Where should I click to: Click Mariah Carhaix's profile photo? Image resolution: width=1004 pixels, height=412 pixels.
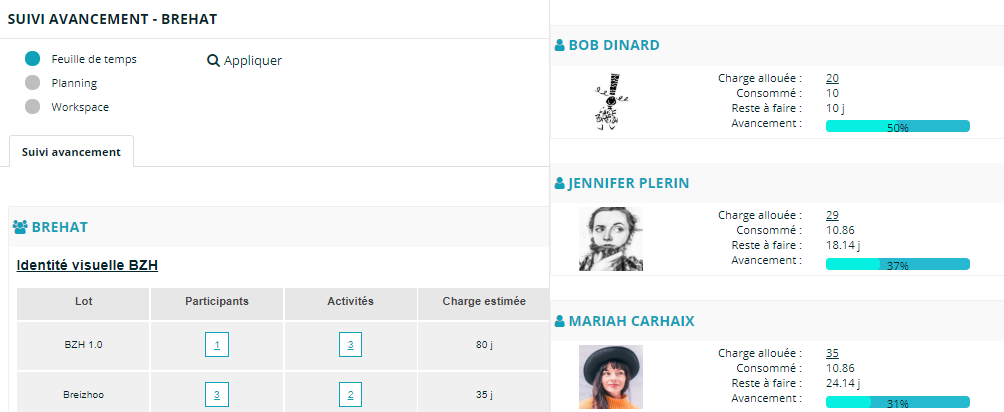point(611,377)
